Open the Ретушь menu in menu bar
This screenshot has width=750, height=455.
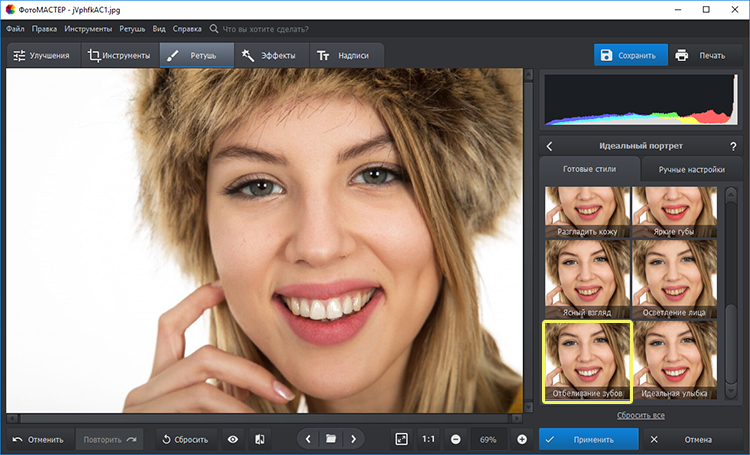tap(131, 29)
